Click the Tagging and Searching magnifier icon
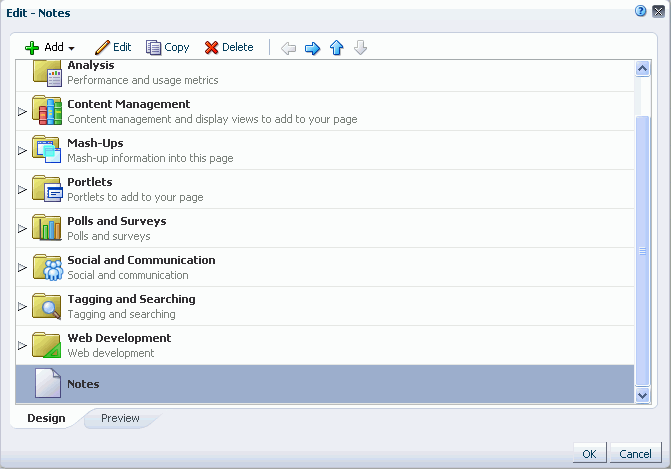This screenshot has width=671, height=469. tap(47, 306)
